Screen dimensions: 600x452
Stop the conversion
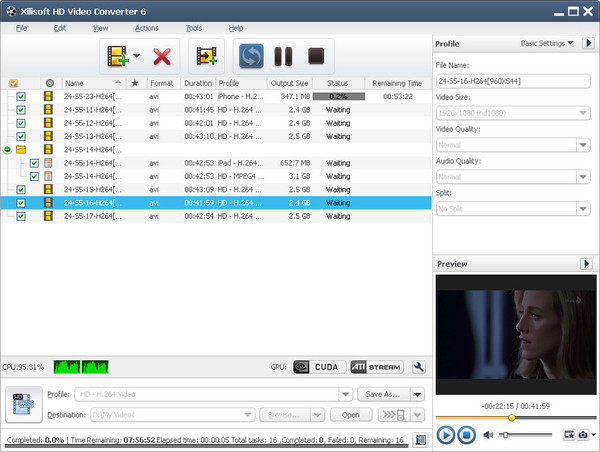click(x=316, y=56)
